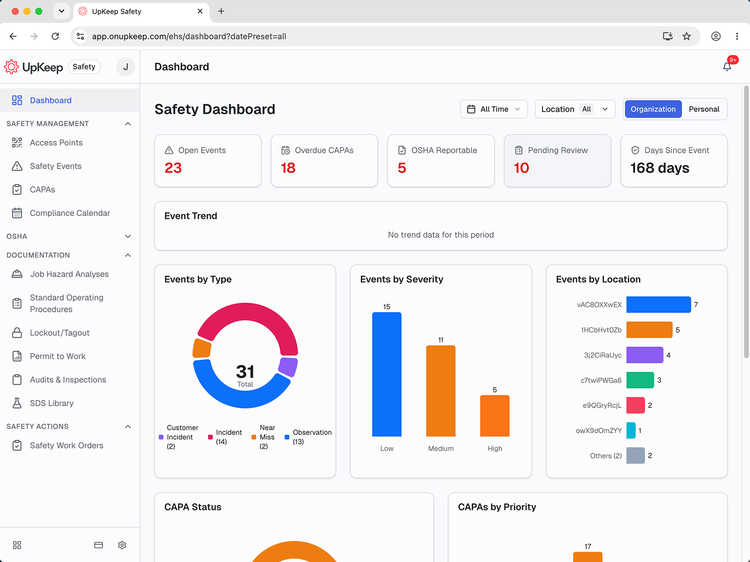Open Safety Events in the sidebar

click(x=70, y=166)
